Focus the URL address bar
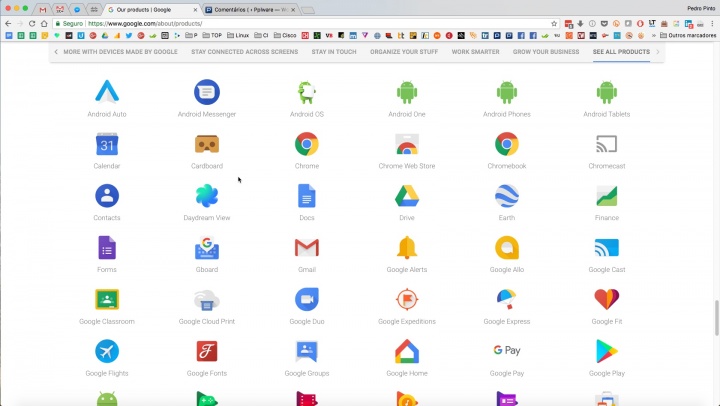The height and width of the screenshot is (406, 720). click(x=300, y=23)
